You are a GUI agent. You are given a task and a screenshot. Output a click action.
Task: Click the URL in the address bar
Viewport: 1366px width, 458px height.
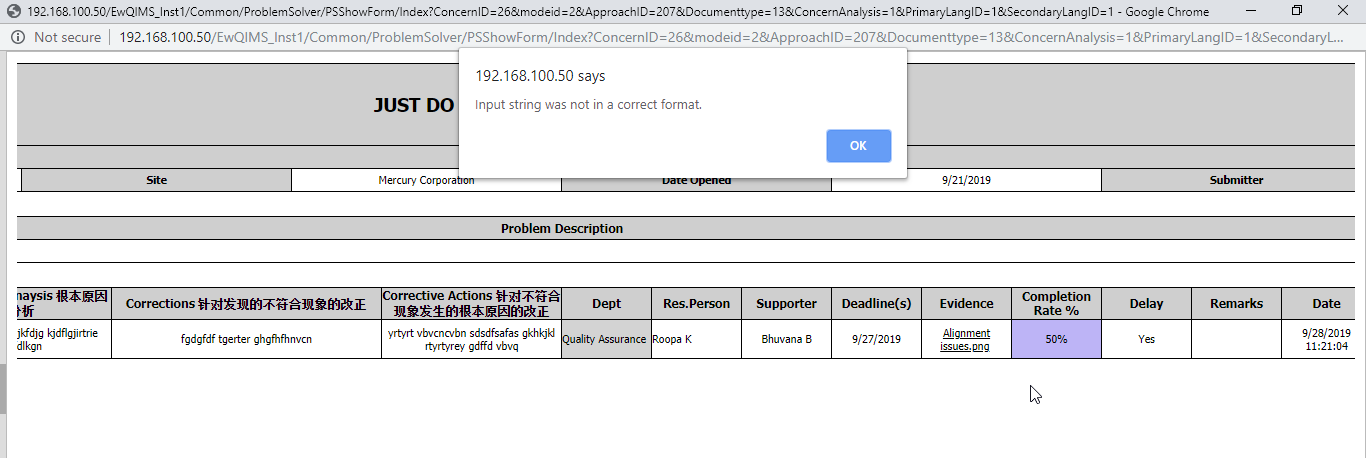(x=730, y=37)
